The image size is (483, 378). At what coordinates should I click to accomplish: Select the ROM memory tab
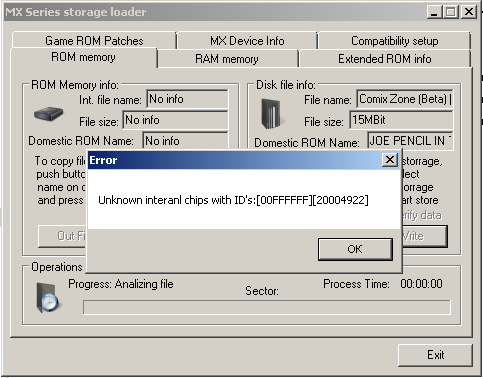coord(83,57)
